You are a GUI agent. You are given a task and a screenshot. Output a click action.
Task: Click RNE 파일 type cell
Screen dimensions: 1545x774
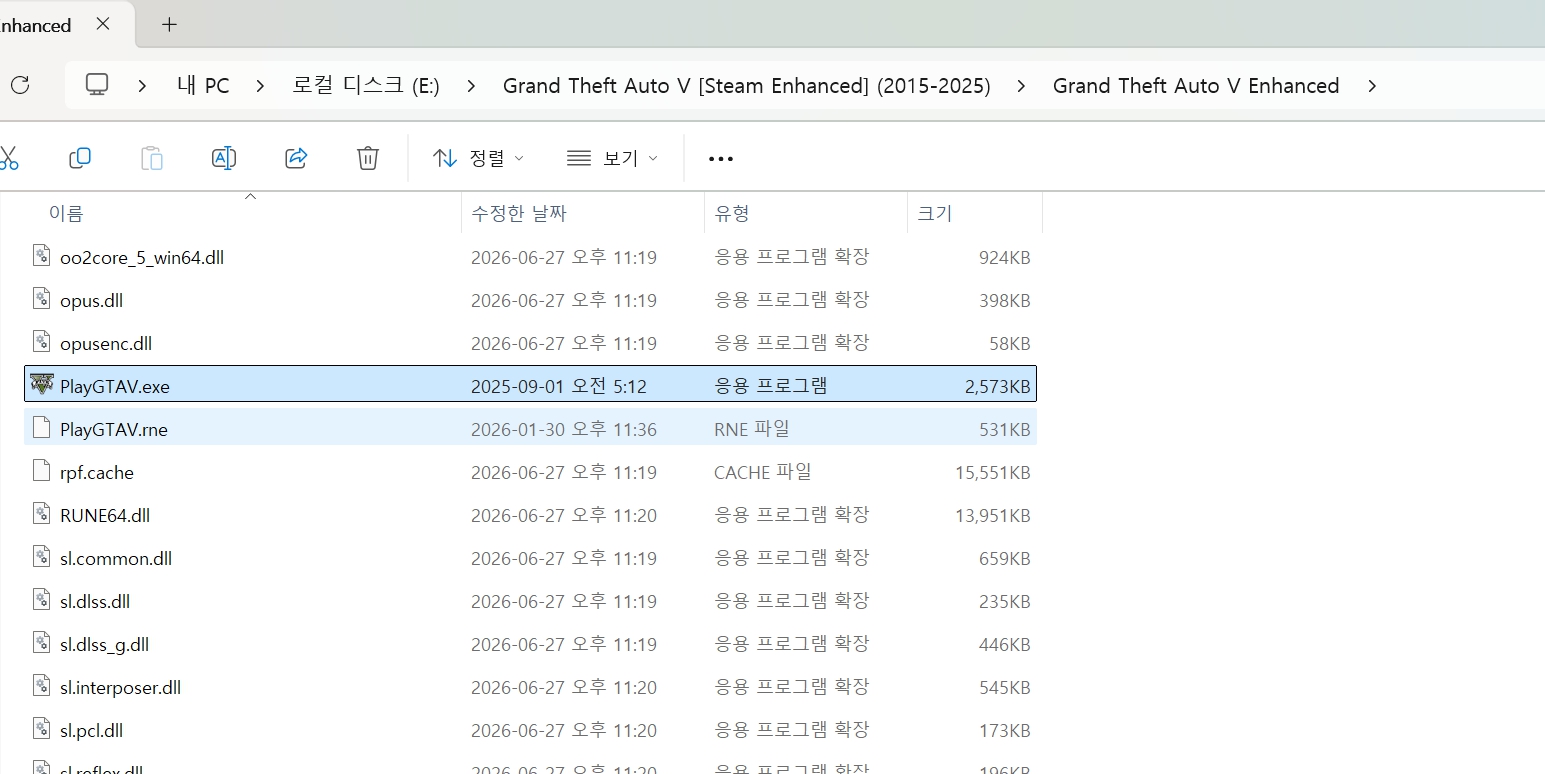[752, 429]
